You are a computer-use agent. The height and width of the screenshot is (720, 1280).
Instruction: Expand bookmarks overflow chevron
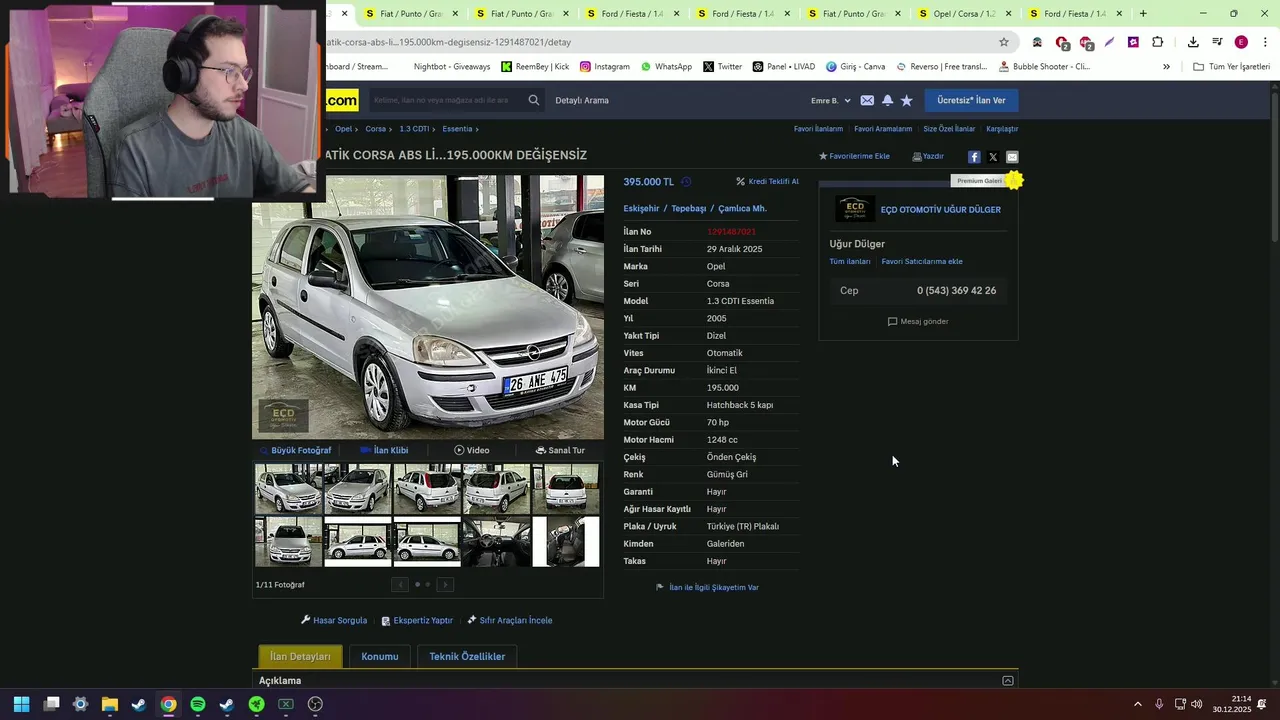1166,67
